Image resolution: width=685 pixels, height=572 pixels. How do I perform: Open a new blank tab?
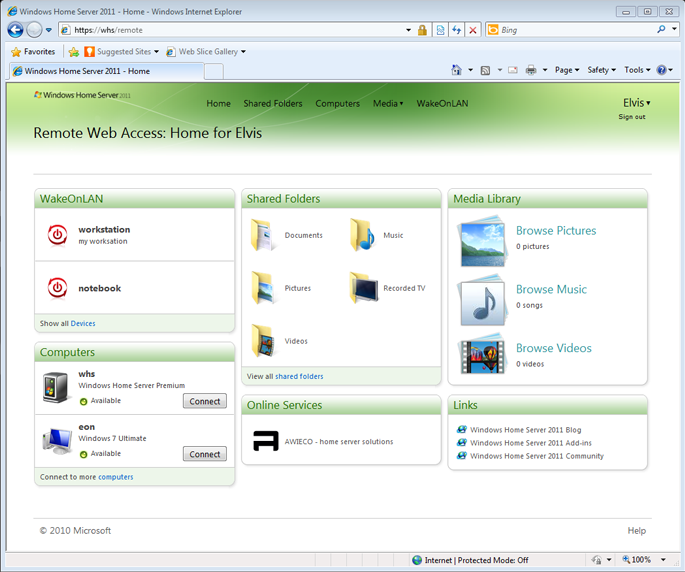214,71
